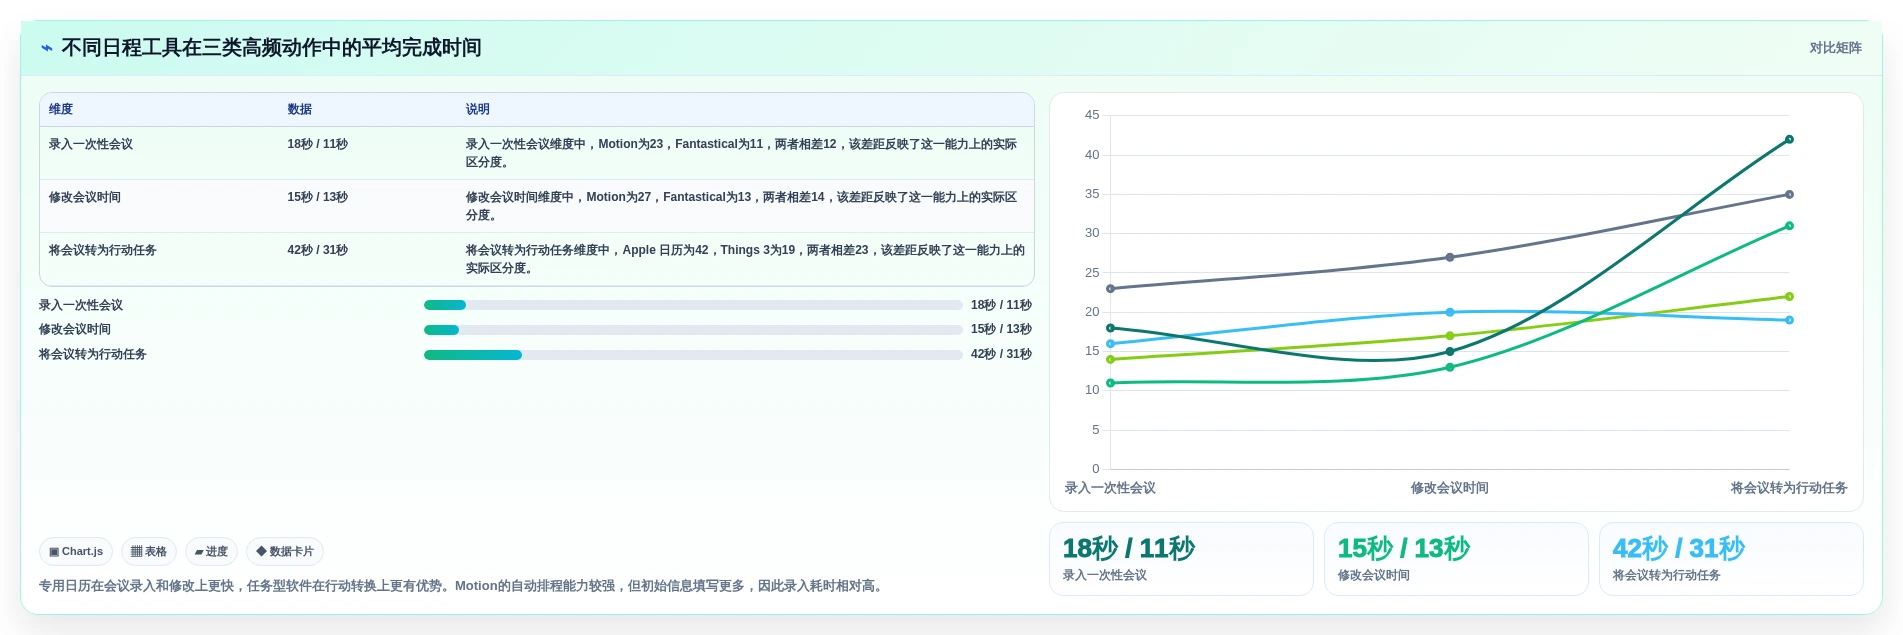Click the 42秒 / 31秒 progress value label

click(1001, 354)
